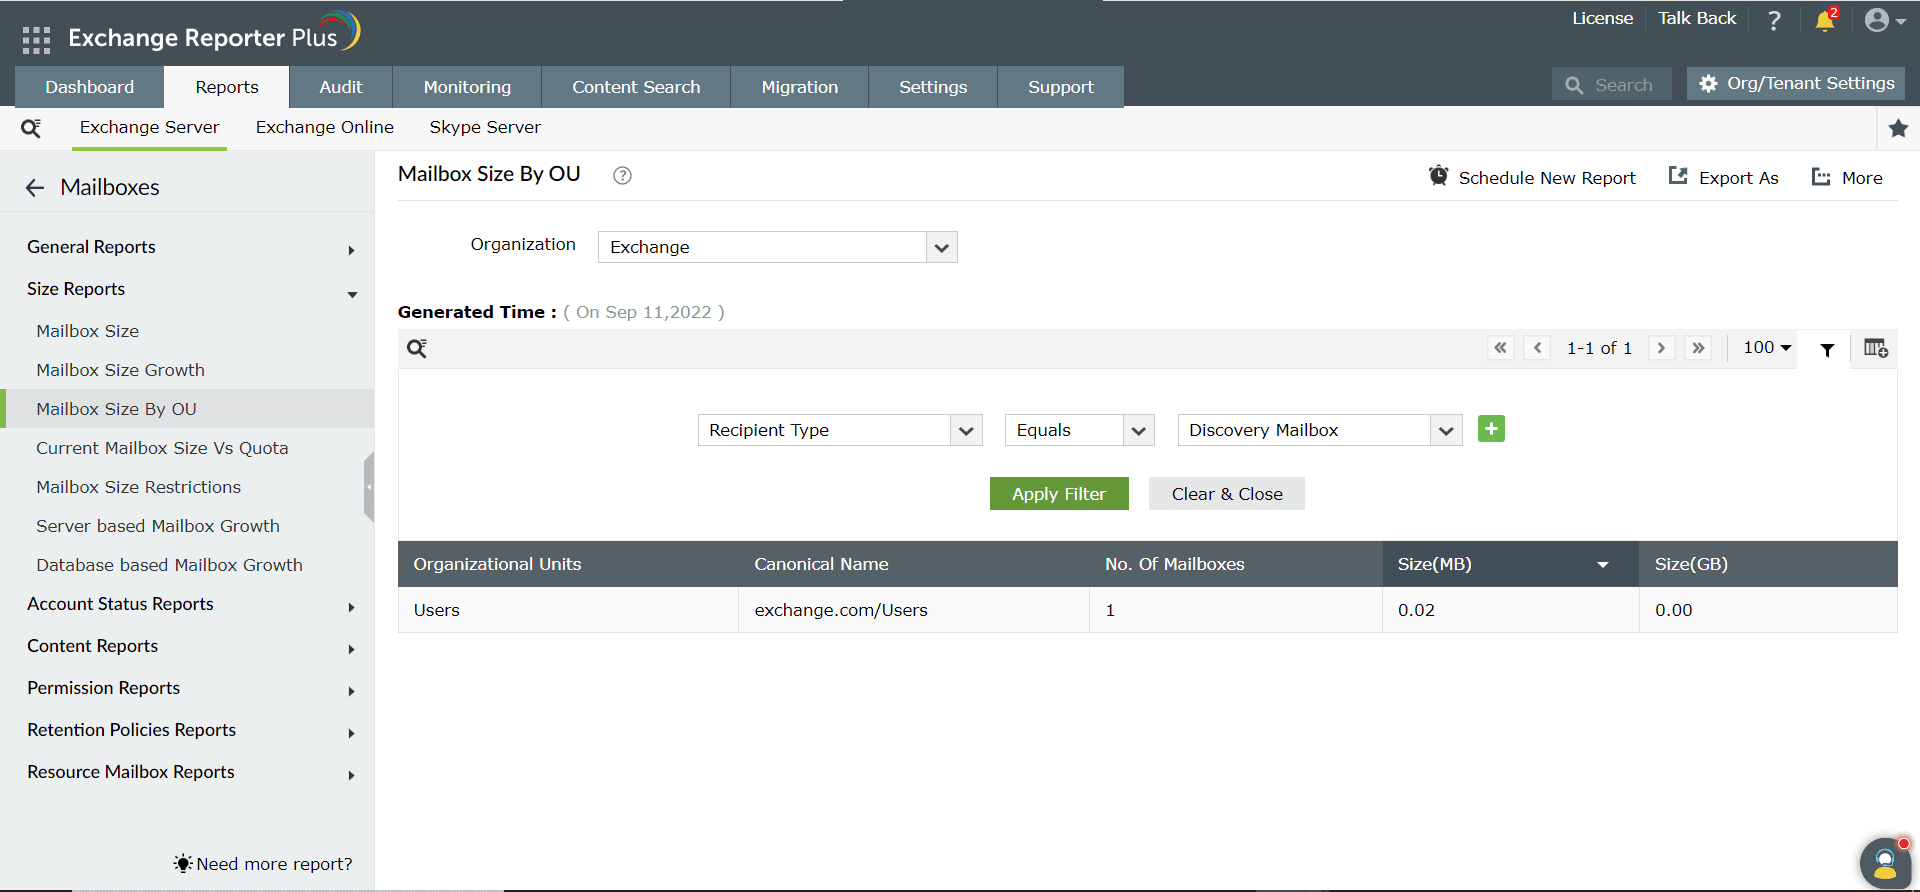
Task: Open the Recipient Type filter dropdown
Action: point(840,430)
